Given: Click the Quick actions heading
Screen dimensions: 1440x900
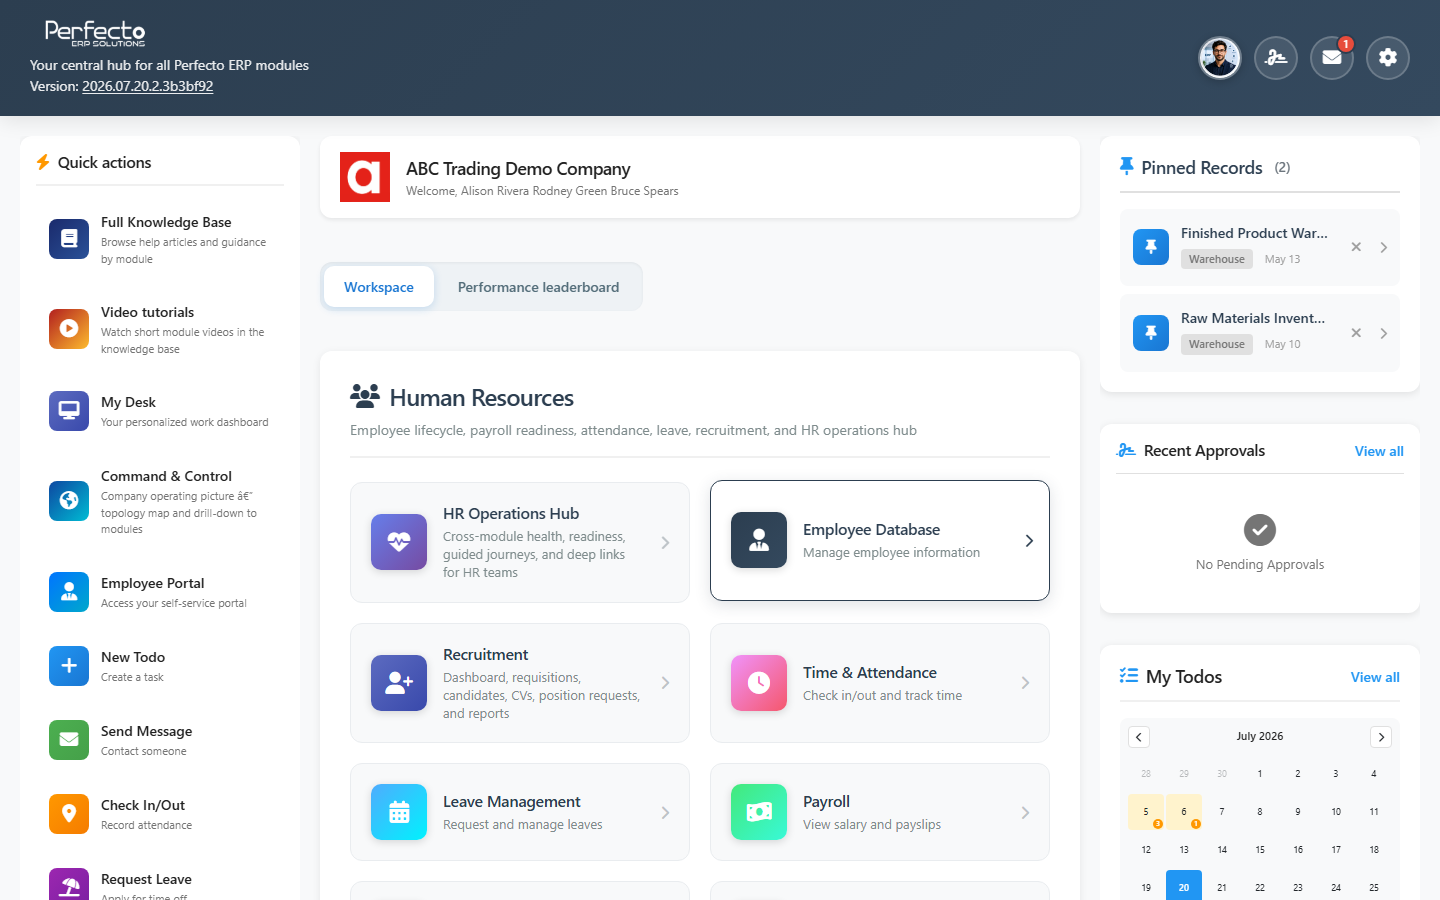Looking at the screenshot, I should (104, 162).
